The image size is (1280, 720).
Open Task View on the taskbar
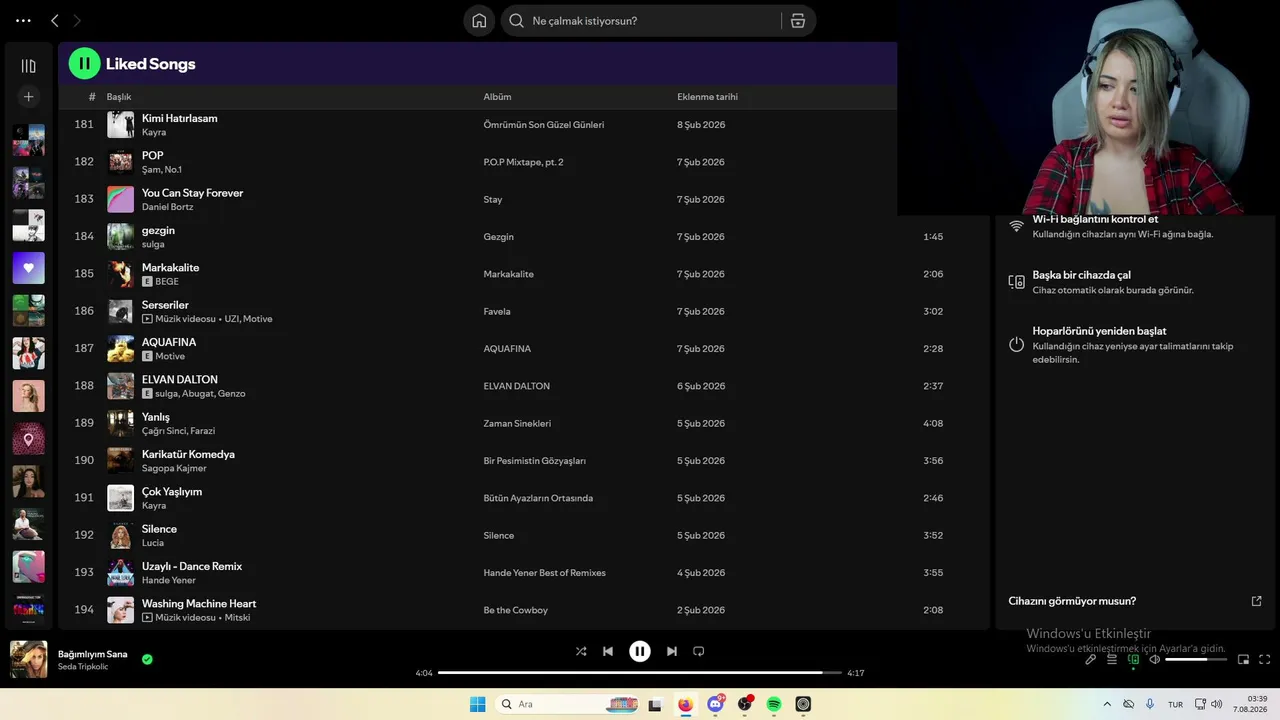pos(655,704)
